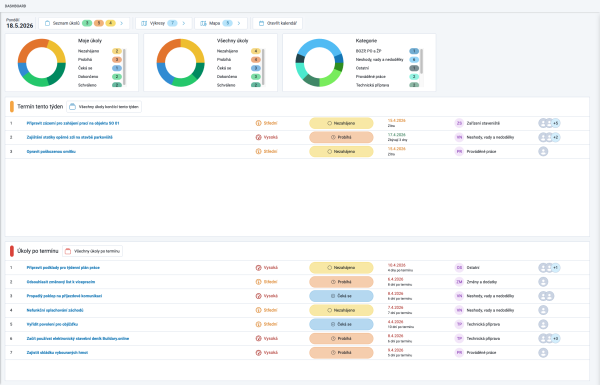The image size is (600, 385).
Task: Click the TP category badge in overdue row 5
Action: pyautogui.click(x=459, y=324)
